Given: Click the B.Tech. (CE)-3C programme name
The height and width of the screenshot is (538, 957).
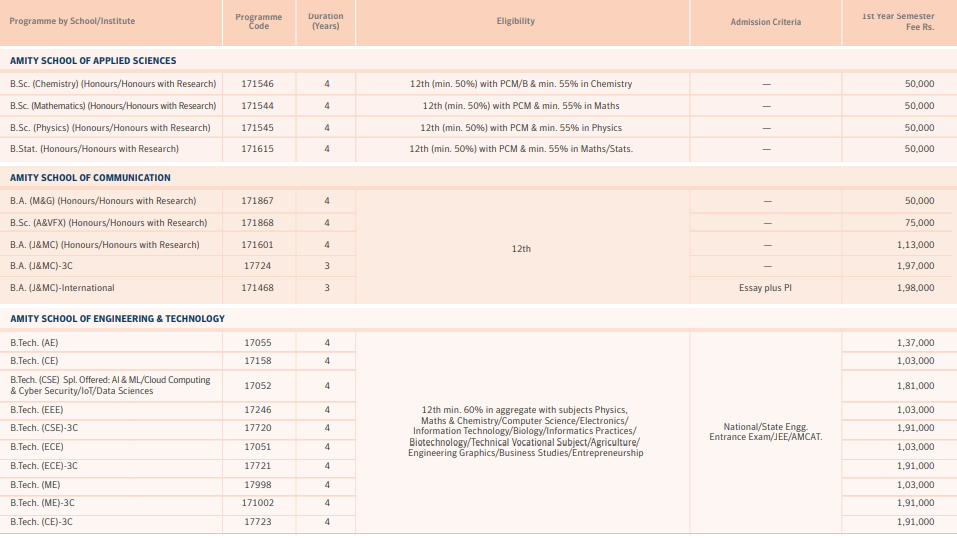Looking at the screenshot, I should click(42, 522).
